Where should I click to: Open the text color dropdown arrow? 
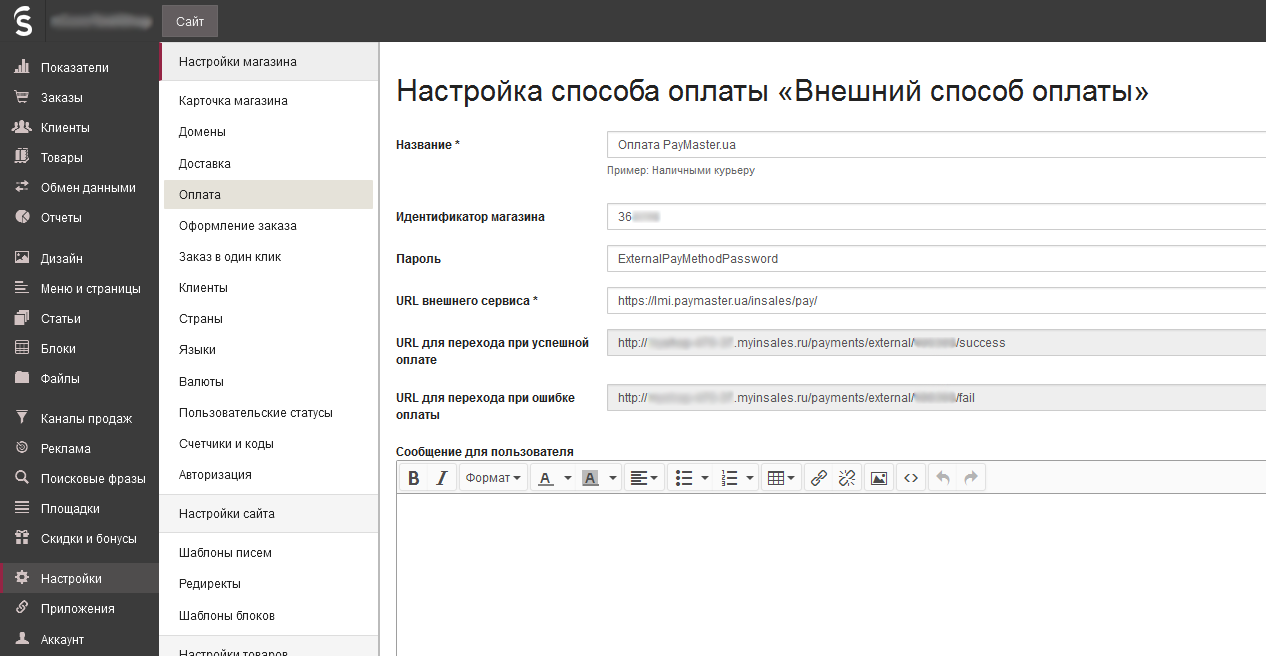coord(568,478)
